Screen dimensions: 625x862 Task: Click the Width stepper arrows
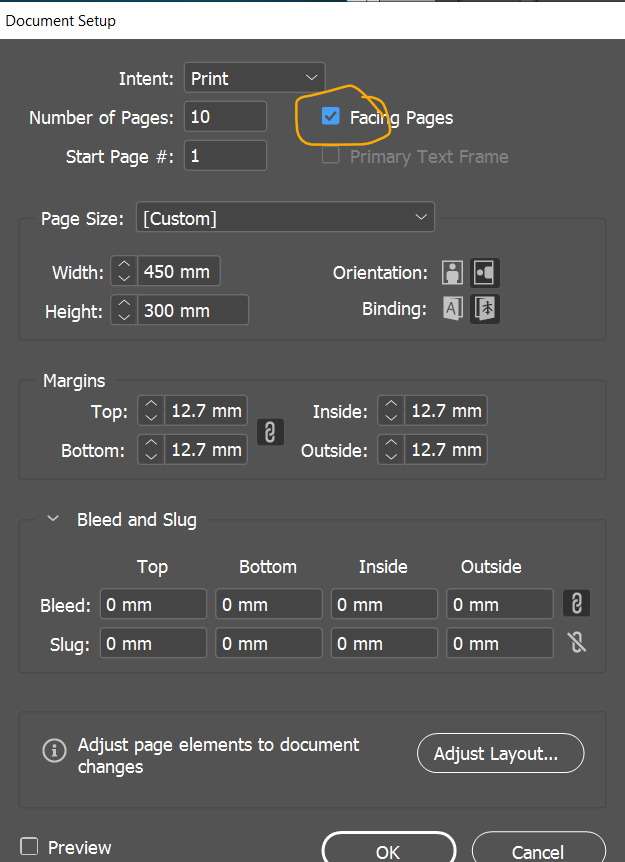[124, 271]
